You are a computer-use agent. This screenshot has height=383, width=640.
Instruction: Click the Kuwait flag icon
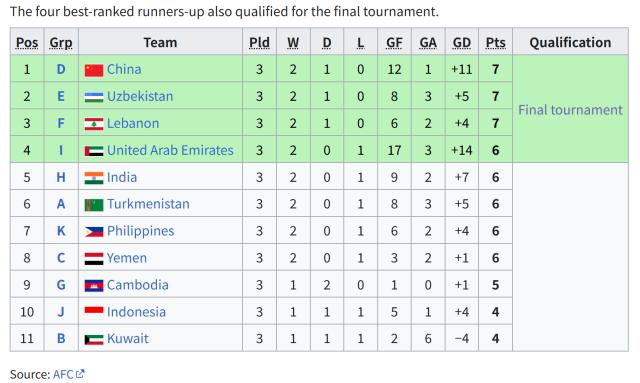tap(94, 339)
